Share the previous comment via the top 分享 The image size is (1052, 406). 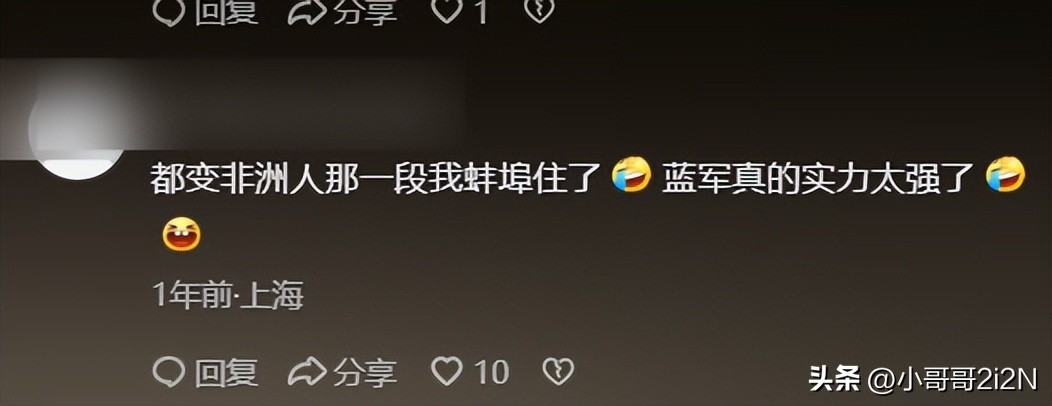pos(366,11)
